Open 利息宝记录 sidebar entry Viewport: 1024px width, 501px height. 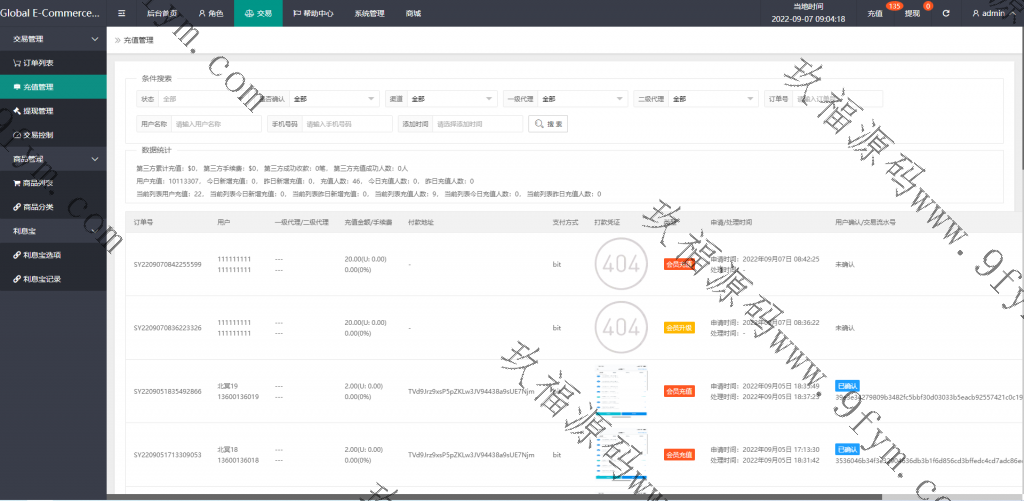(x=42, y=279)
